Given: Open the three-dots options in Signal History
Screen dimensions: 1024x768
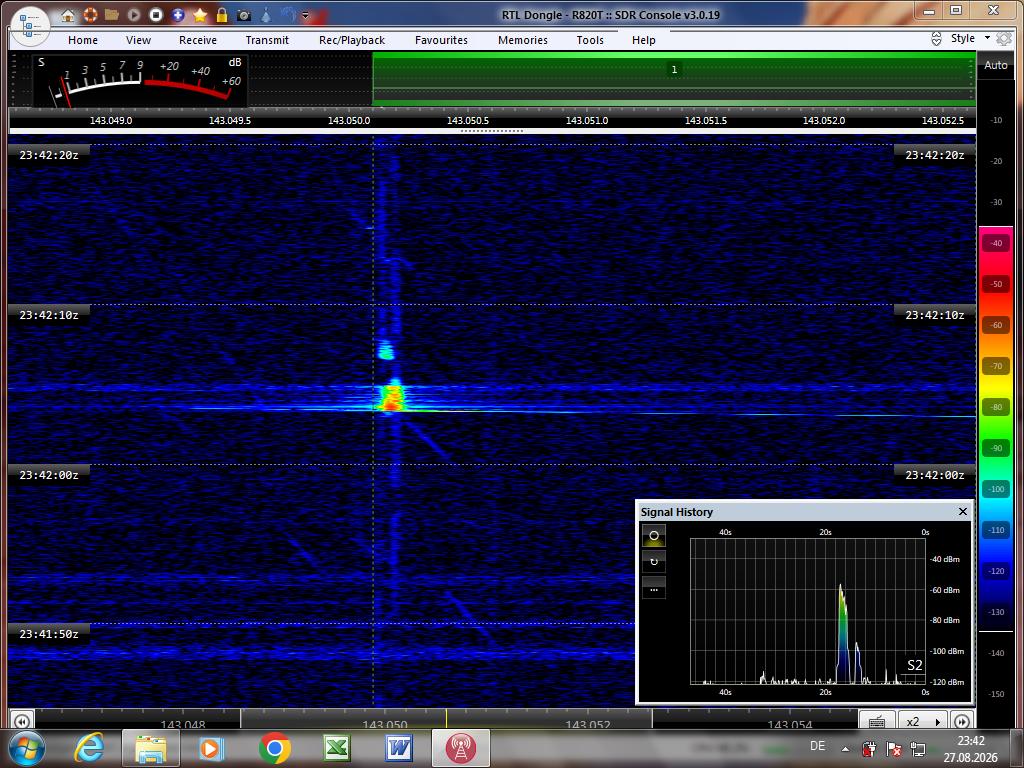Looking at the screenshot, I should [x=654, y=588].
